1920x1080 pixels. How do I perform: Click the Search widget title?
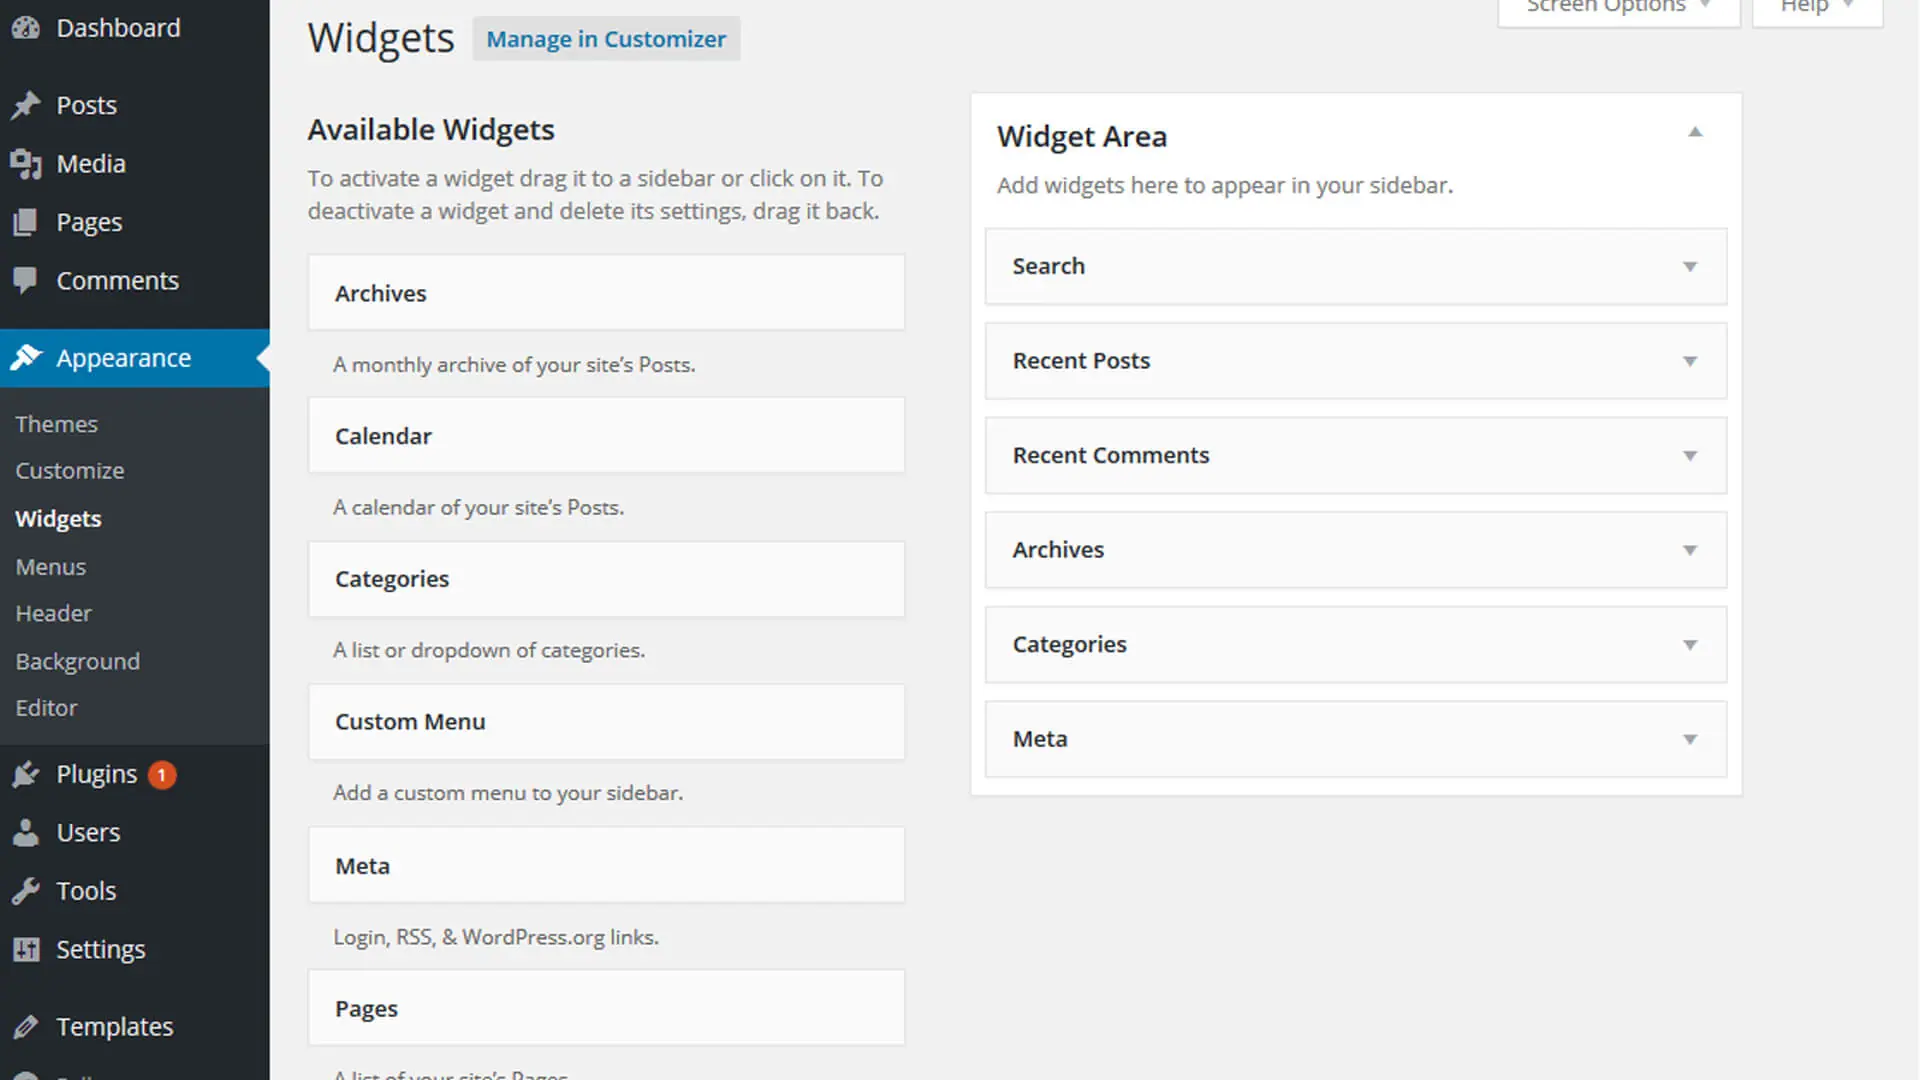click(1048, 266)
